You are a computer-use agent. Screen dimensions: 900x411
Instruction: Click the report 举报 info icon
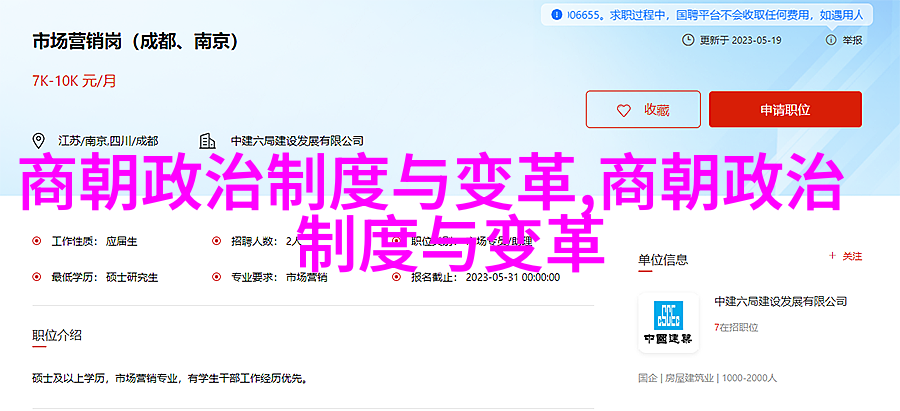(x=831, y=40)
